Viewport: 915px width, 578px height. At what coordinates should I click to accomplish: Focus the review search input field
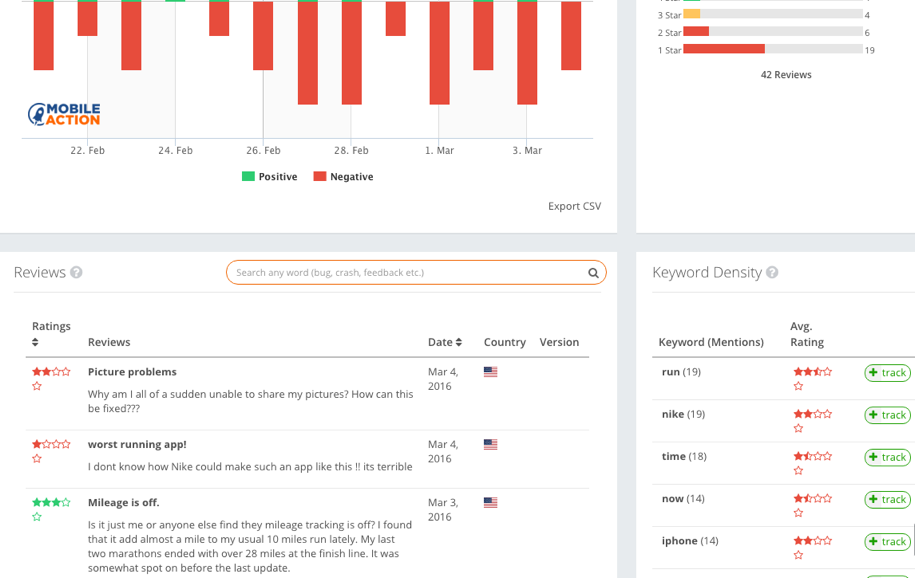coord(408,273)
